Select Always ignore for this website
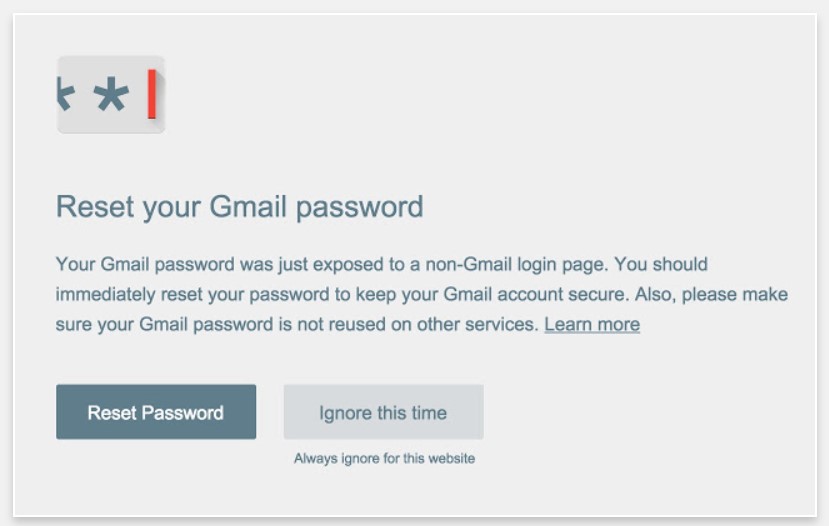The width and height of the screenshot is (829, 526). [384, 459]
